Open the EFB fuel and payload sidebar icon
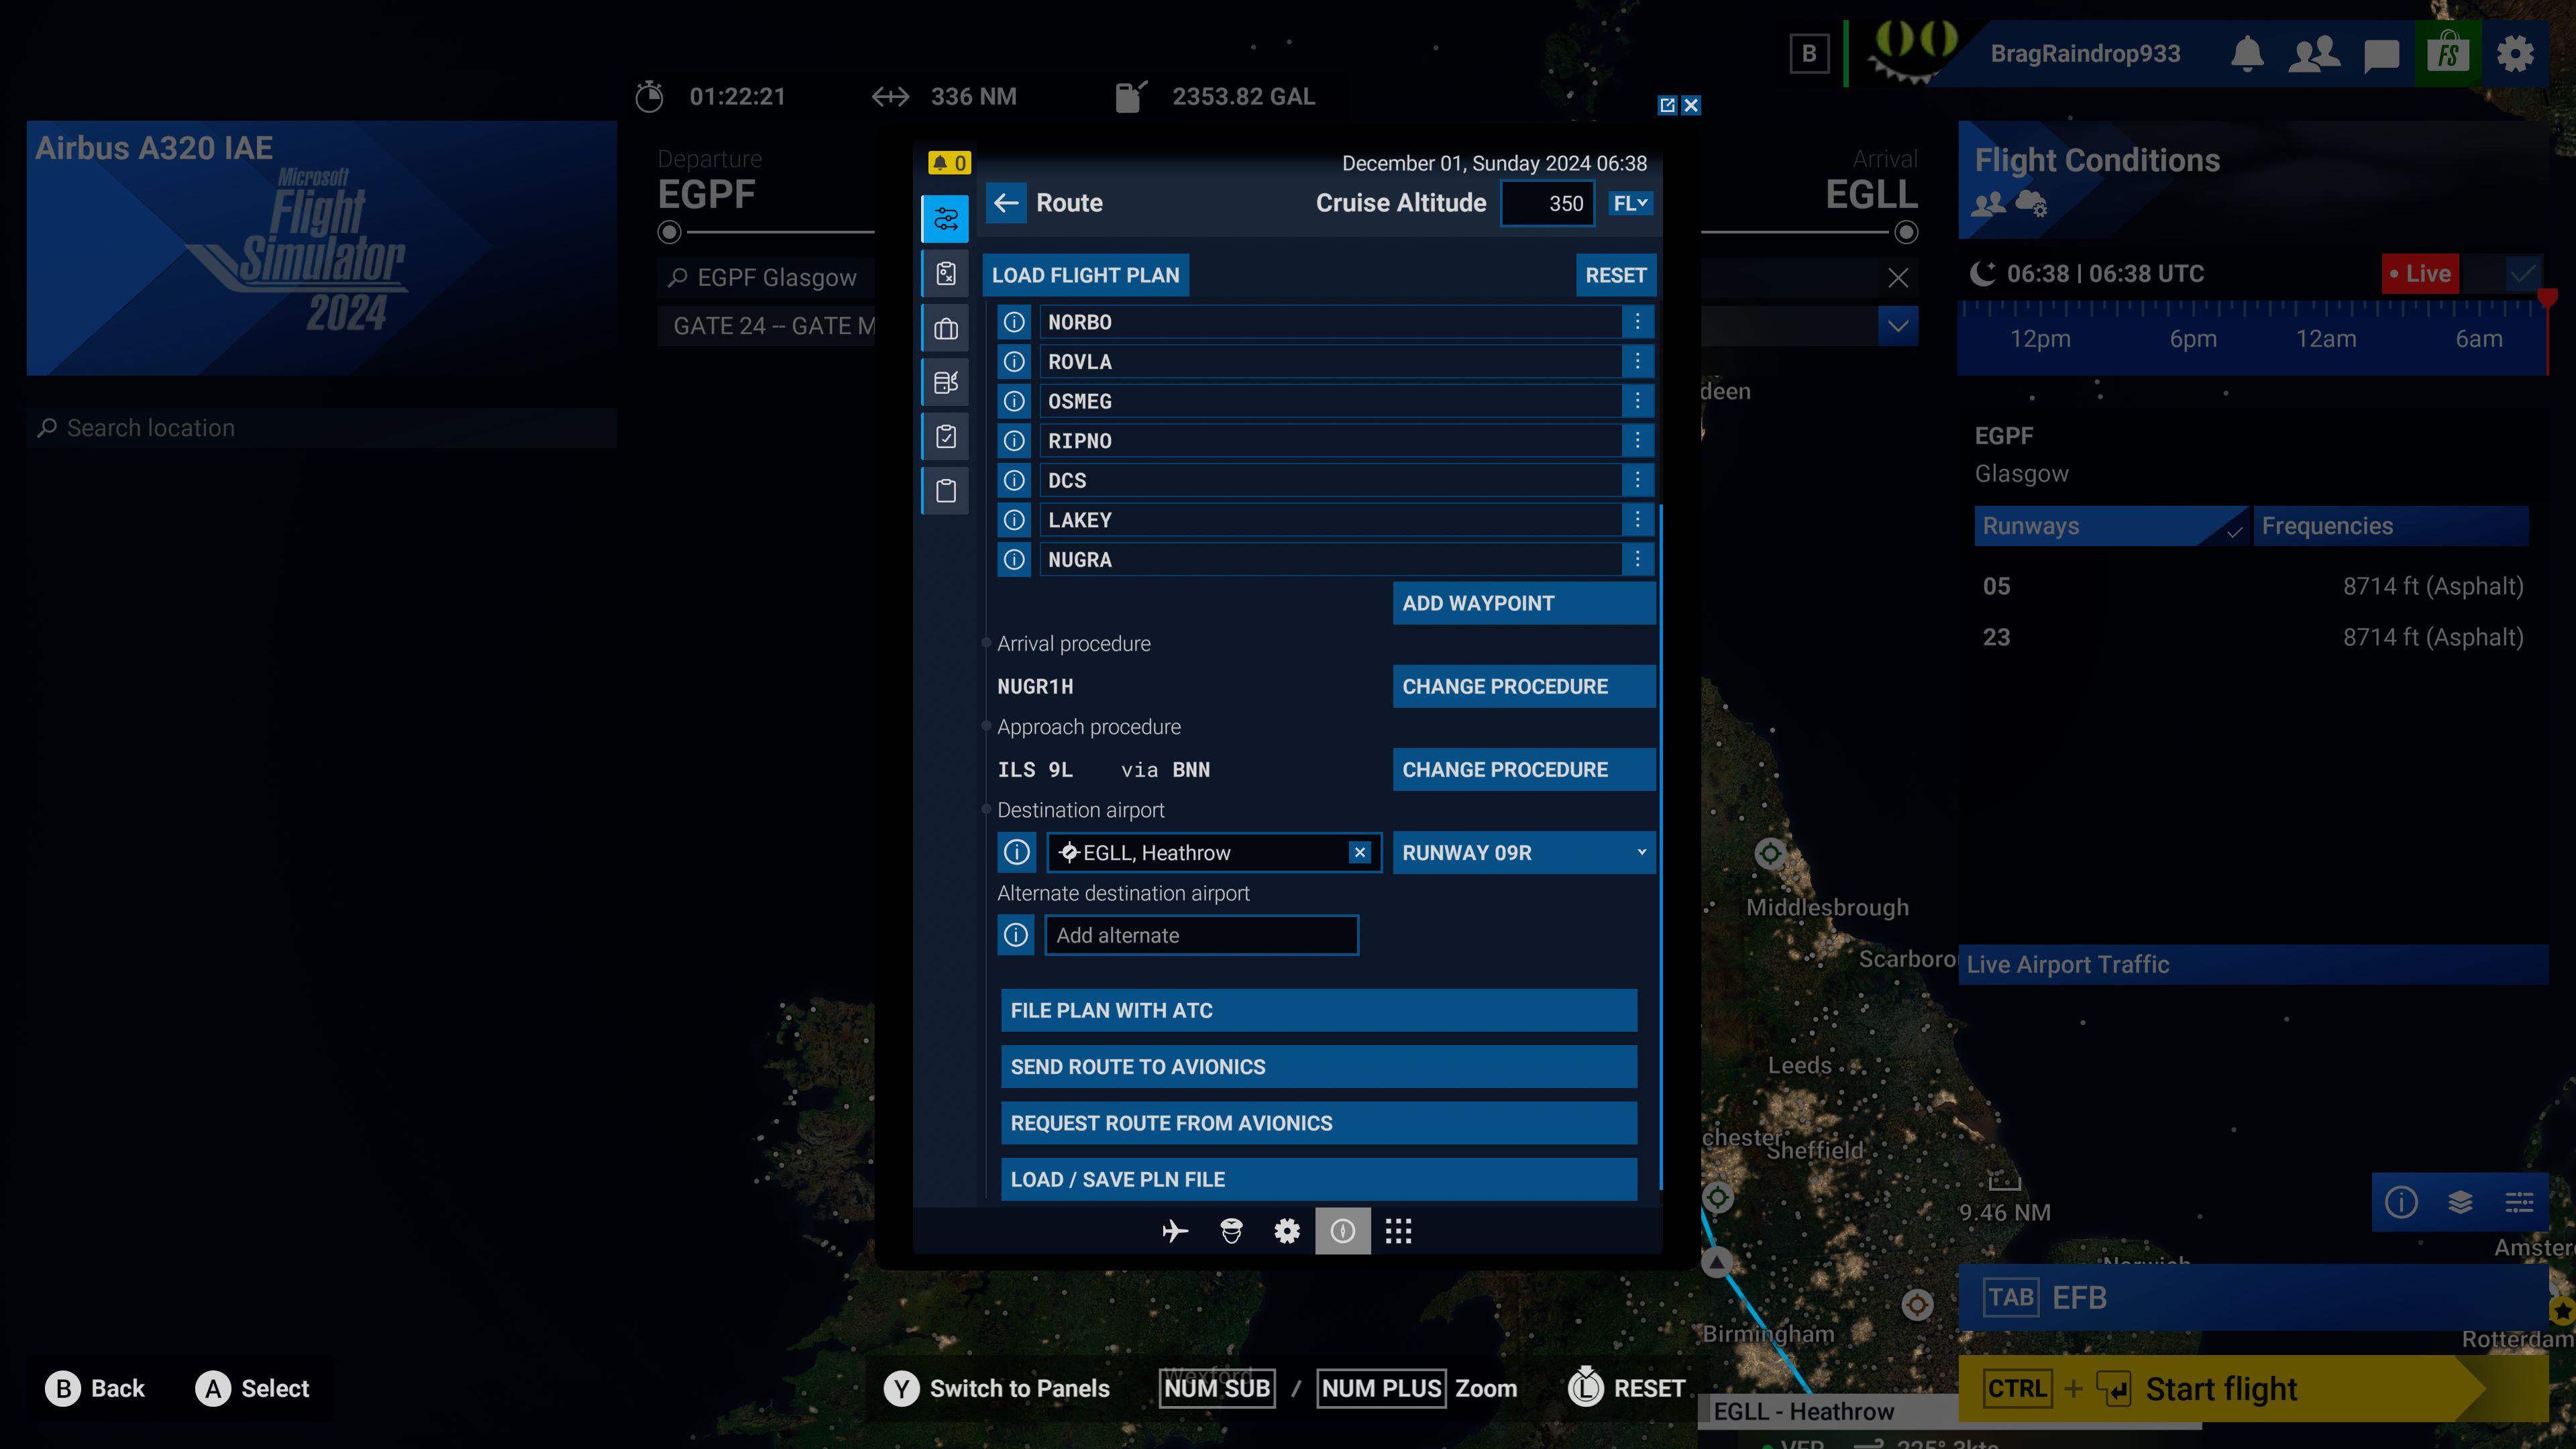This screenshot has height=1449, width=2576. pyautogui.click(x=945, y=382)
